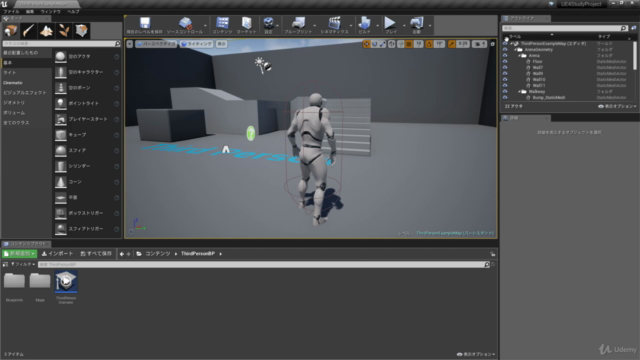Click the Cinematics (シネマティクス) toolbar icon
Image resolution: width=640 pixels, height=360 pixels.
tap(335, 23)
